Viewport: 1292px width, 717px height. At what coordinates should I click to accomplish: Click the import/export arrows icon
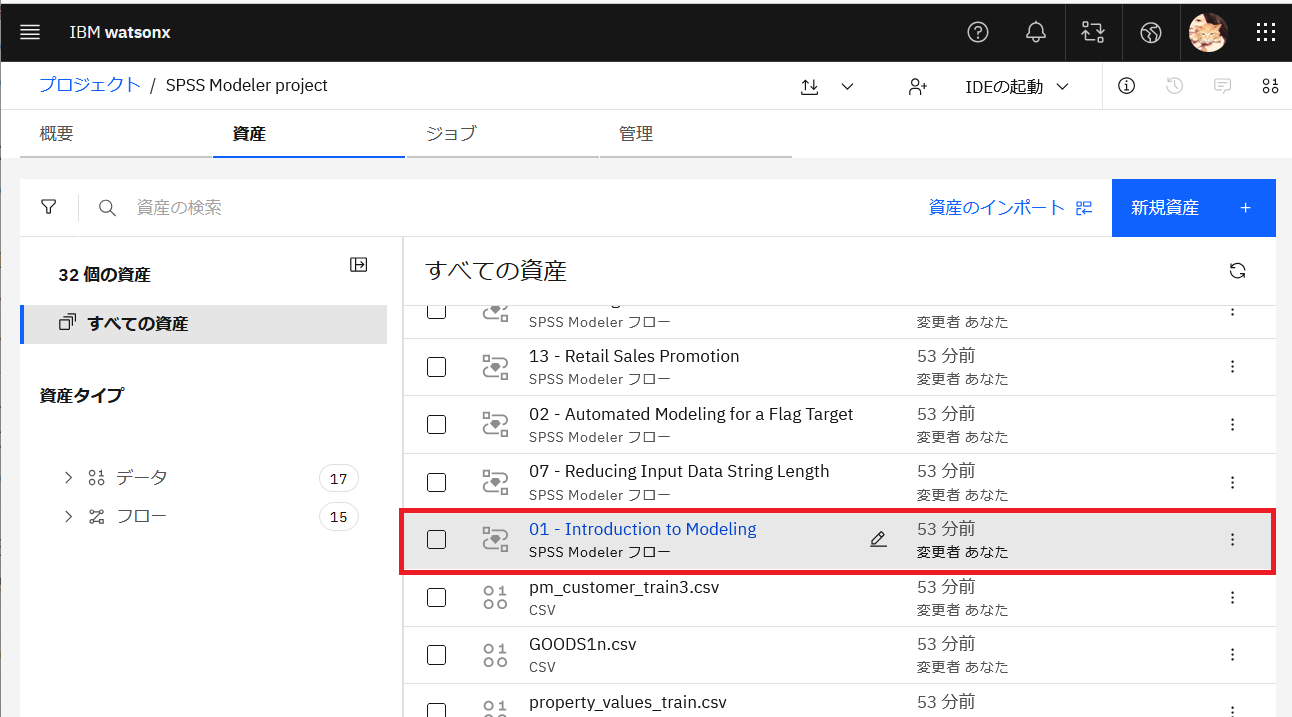(810, 87)
